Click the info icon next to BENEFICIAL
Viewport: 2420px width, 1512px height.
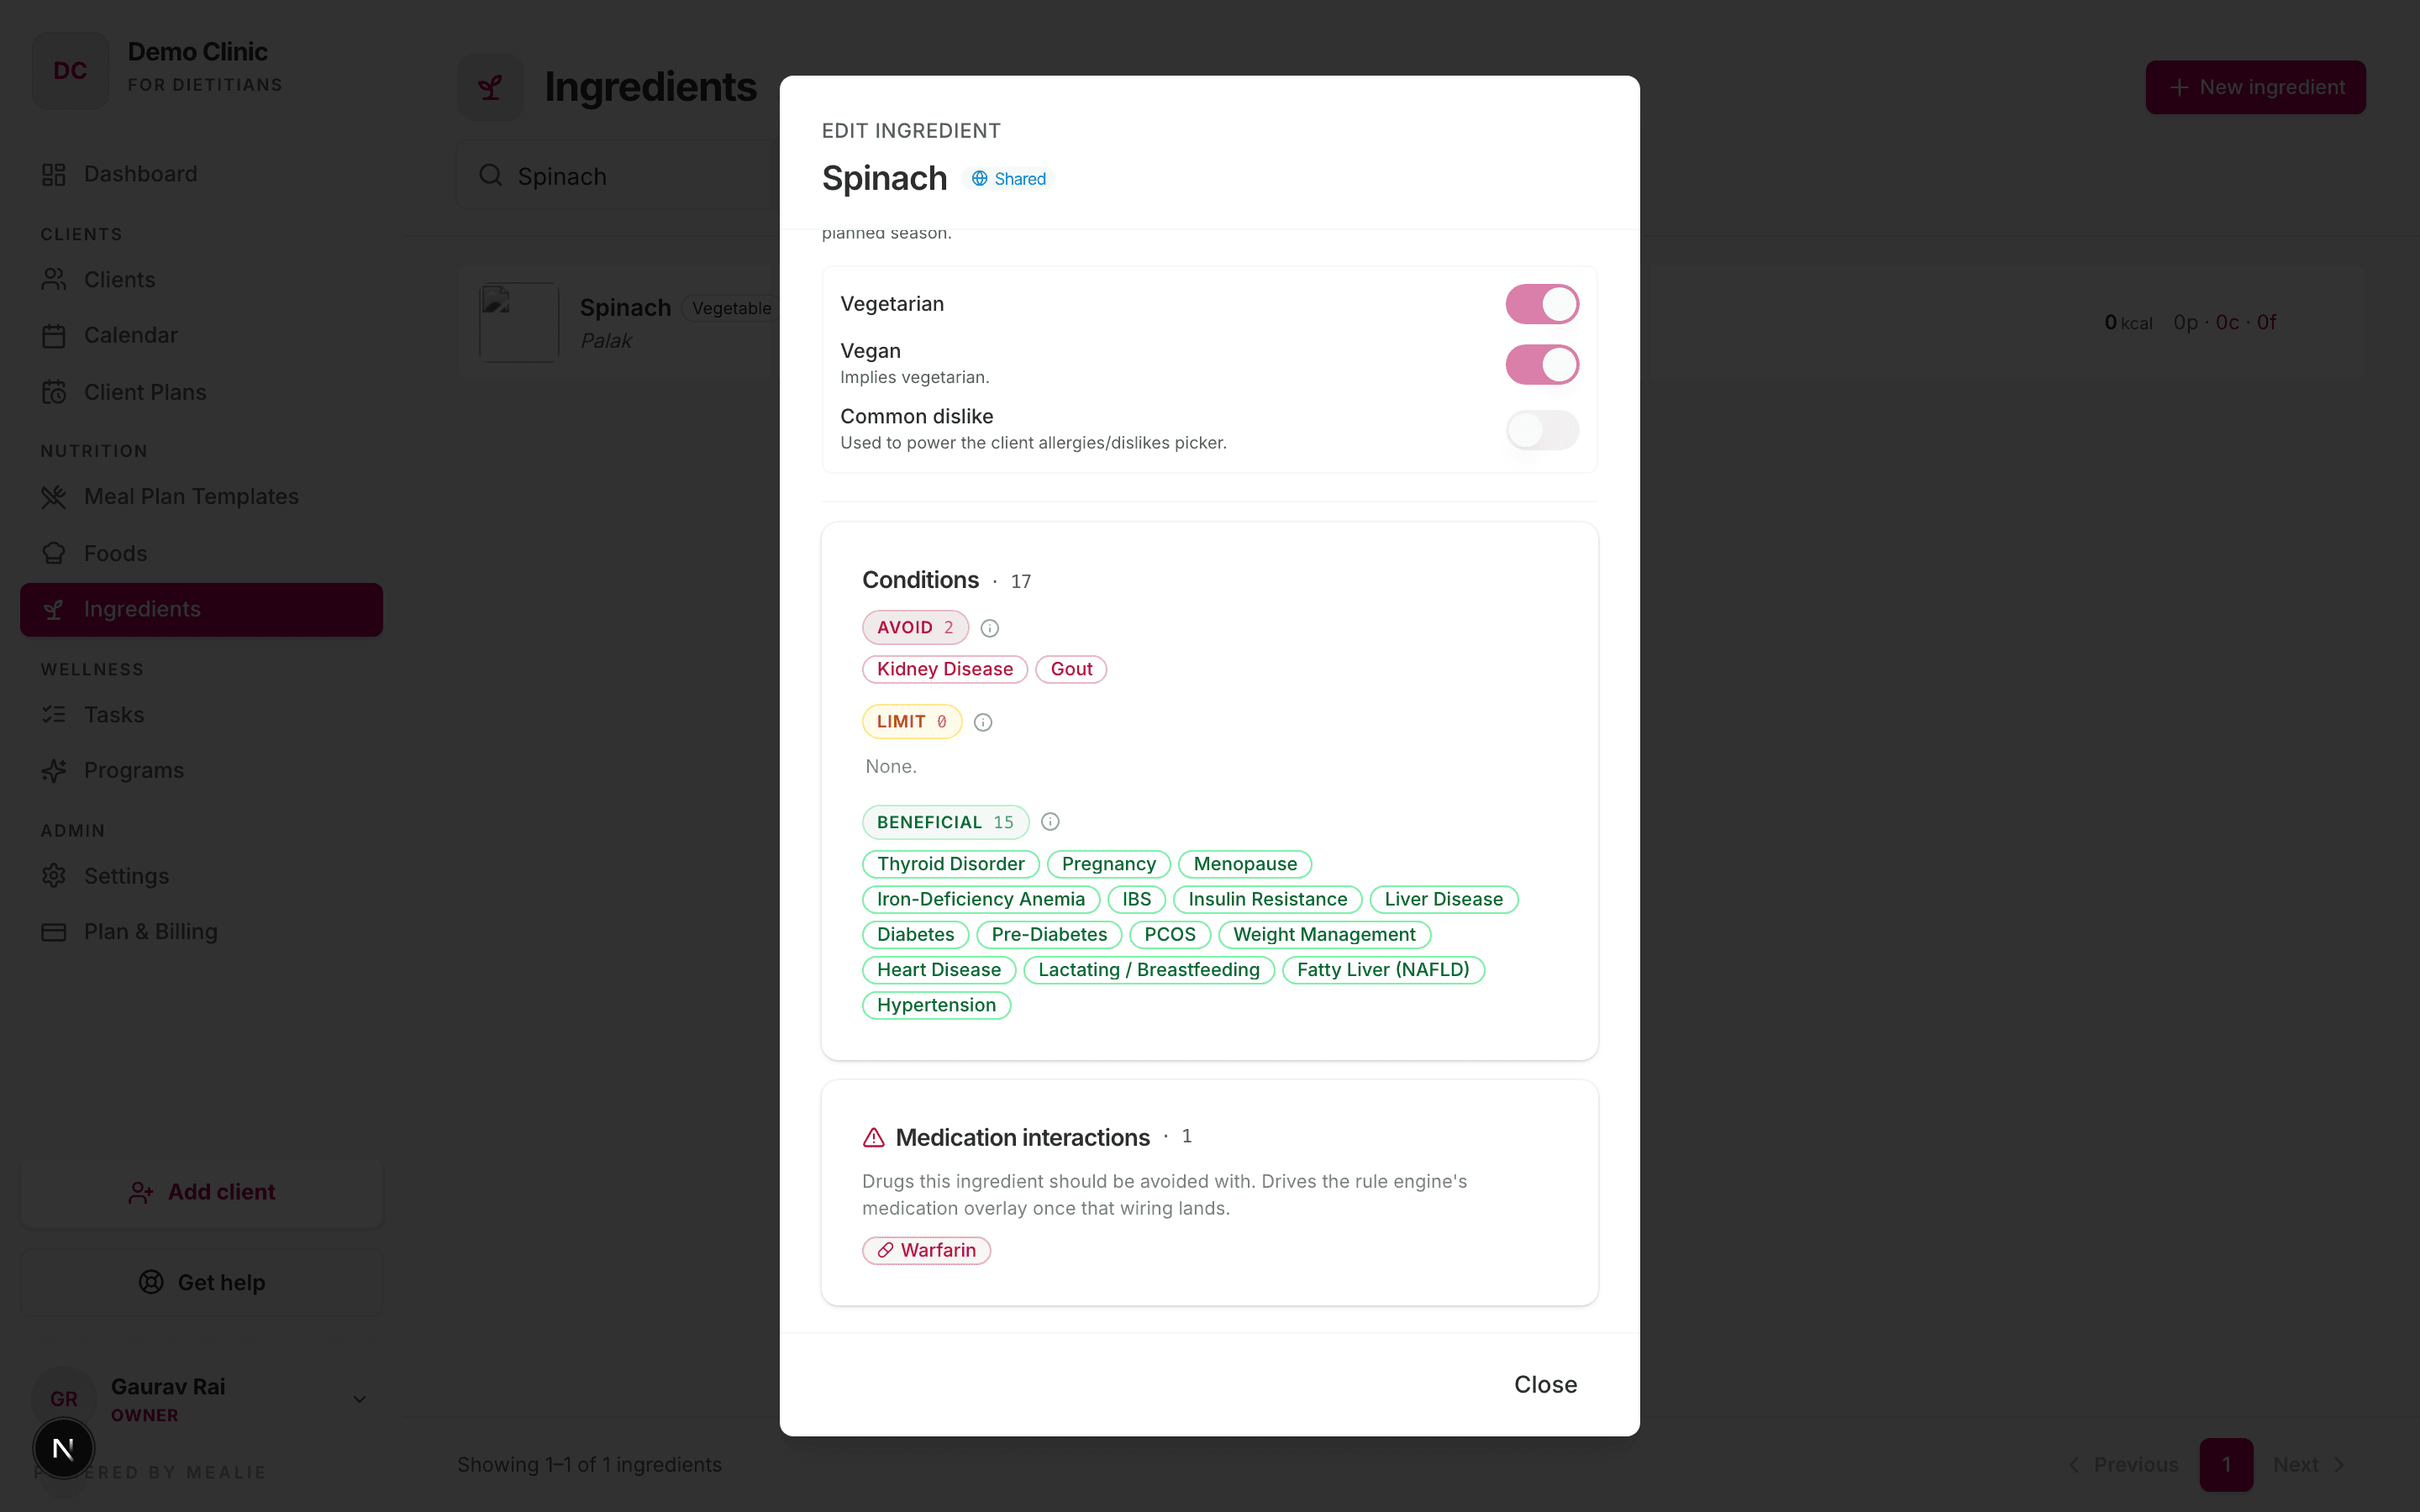tap(1050, 822)
